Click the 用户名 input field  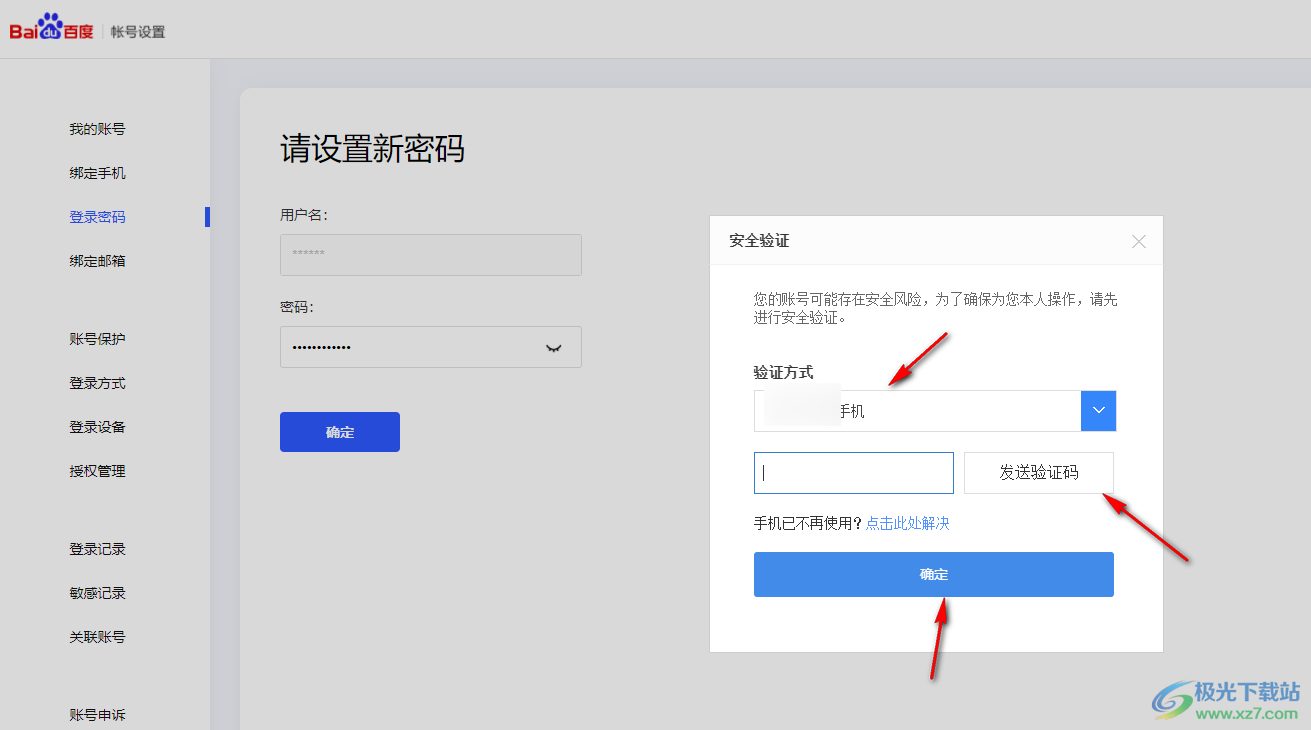[x=431, y=255]
